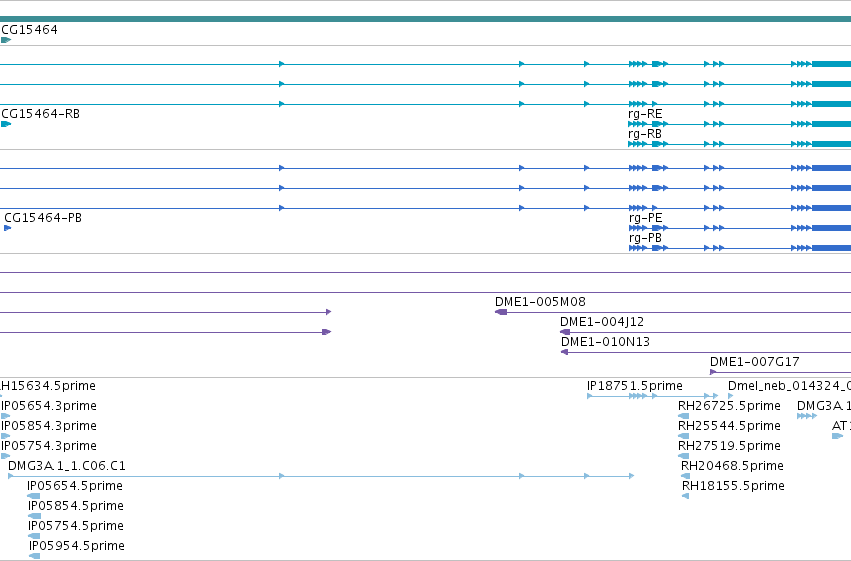Click the IP05854.3prime EST label
Screen dimensions: 851x561
(49, 426)
